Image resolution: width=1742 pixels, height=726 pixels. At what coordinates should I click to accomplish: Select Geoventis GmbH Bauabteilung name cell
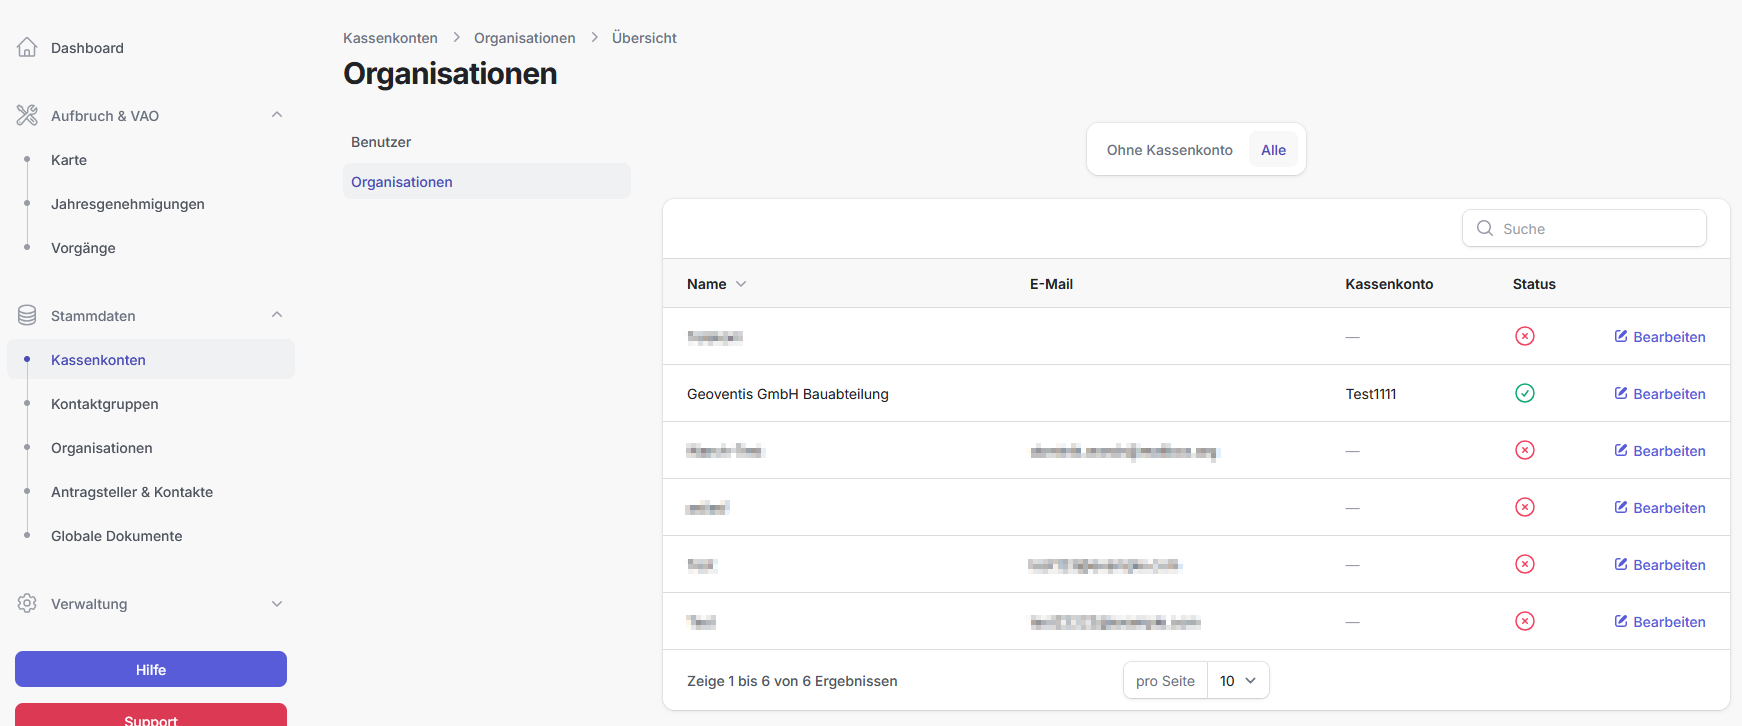click(x=788, y=394)
